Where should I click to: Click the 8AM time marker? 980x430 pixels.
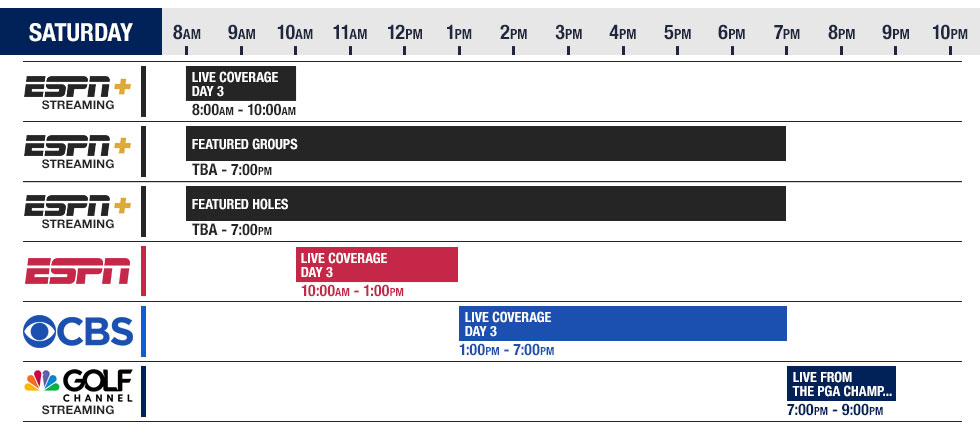point(187,33)
